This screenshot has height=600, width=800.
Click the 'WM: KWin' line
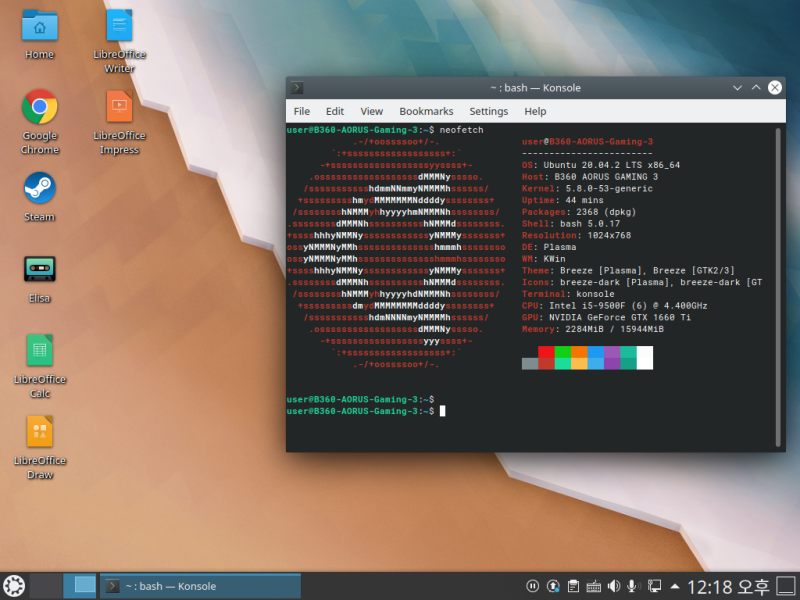543,259
